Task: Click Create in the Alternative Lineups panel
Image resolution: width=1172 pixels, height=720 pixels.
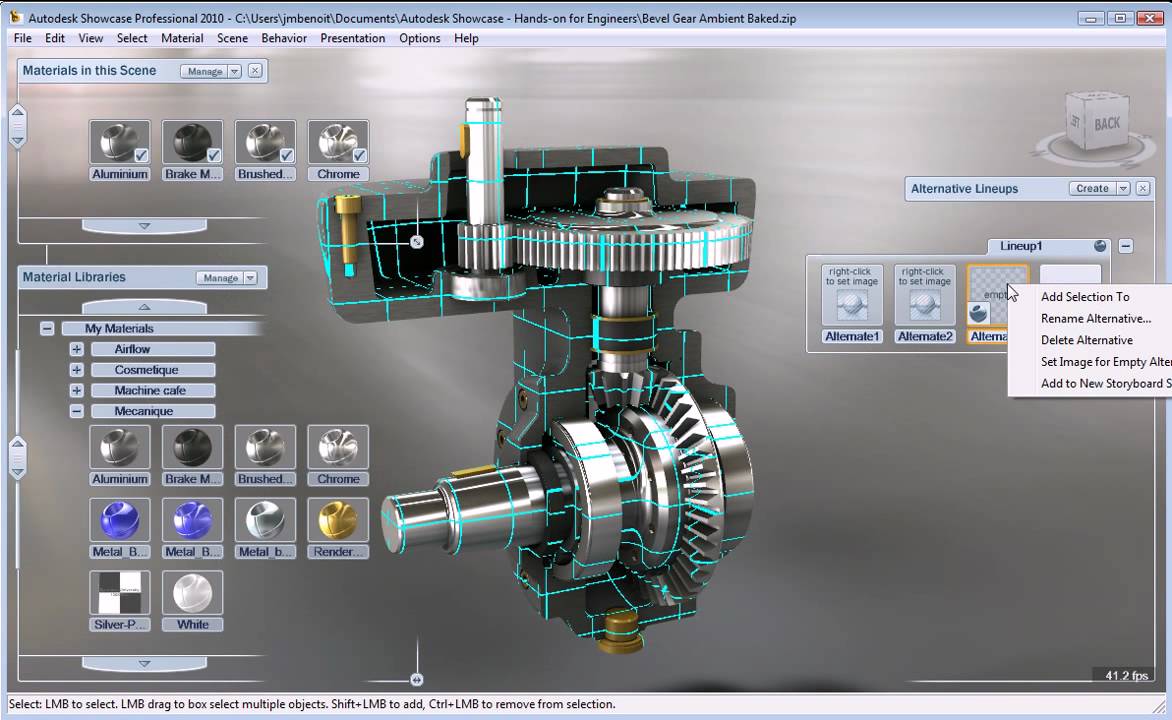Action: click(x=1094, y=187)
